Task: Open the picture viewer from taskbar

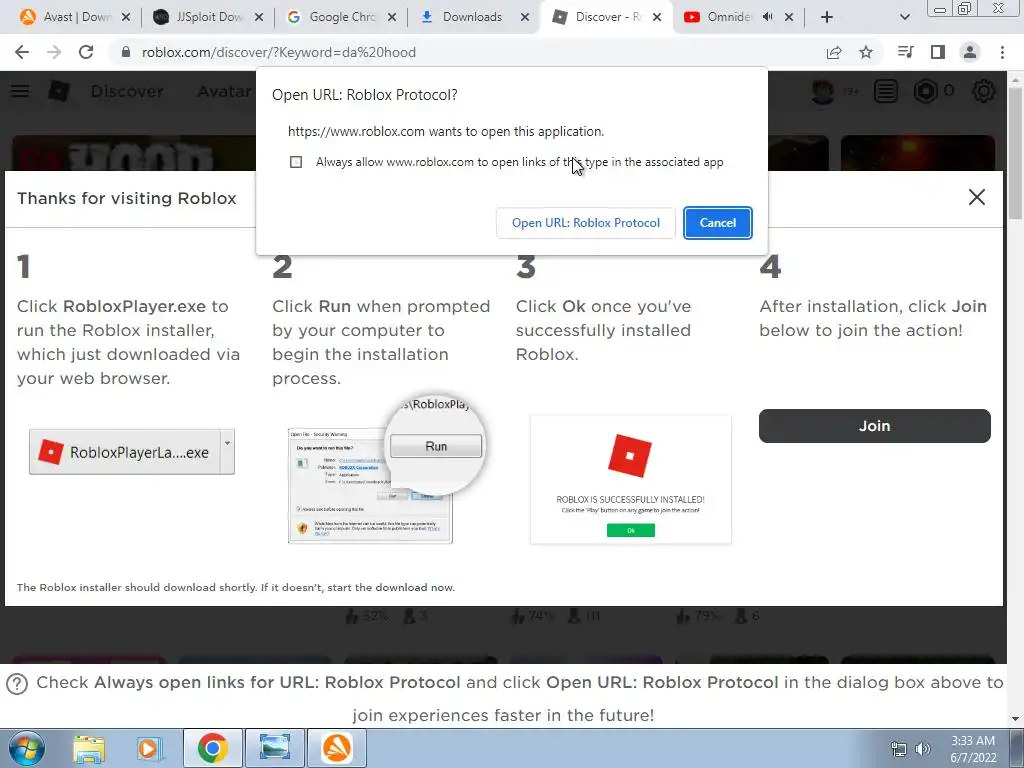Action: click(x=275, y=748)
